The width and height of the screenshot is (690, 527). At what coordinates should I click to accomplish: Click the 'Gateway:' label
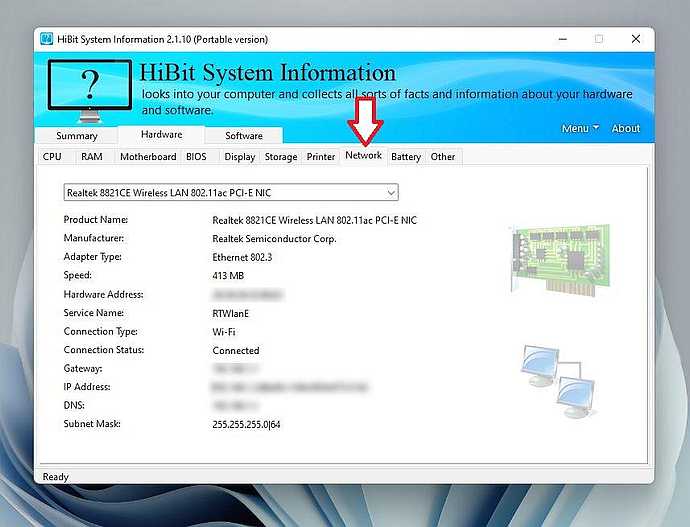[83, 368]
